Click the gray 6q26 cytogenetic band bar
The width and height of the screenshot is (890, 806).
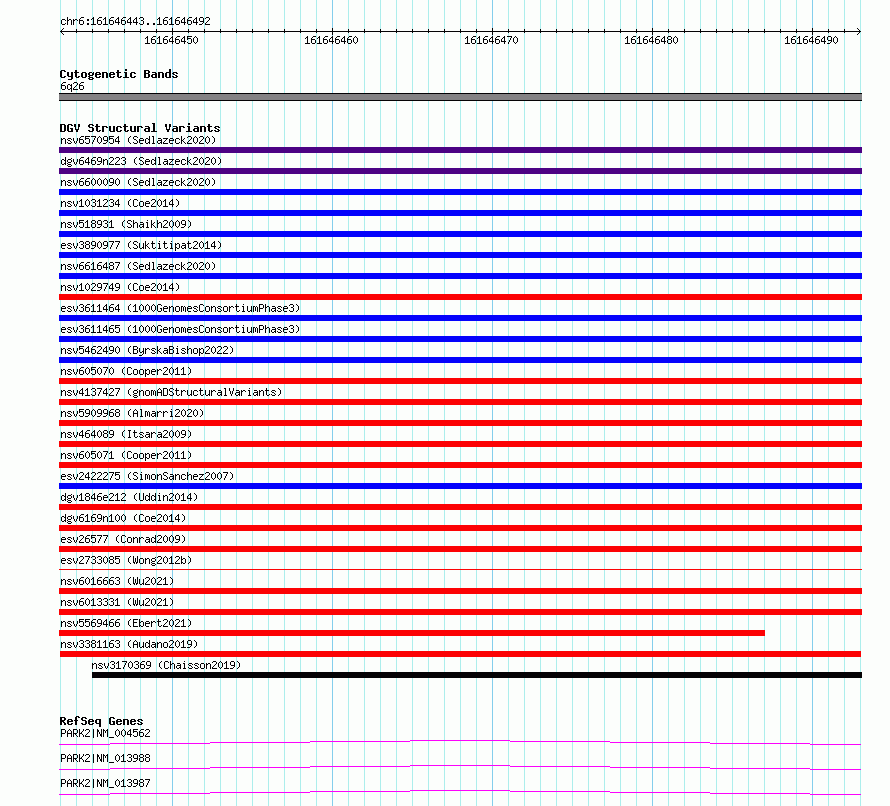click(x=460, y=97)
